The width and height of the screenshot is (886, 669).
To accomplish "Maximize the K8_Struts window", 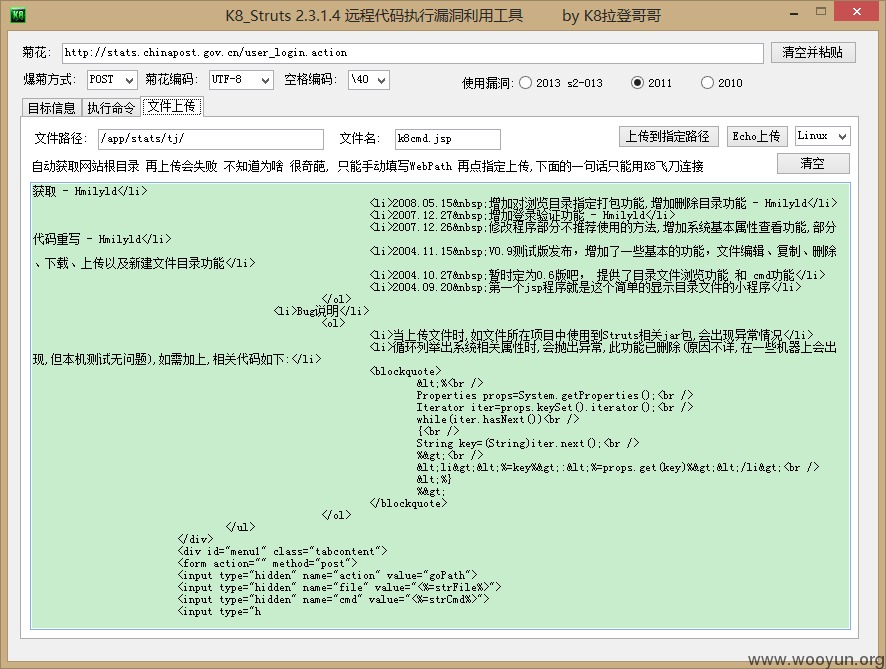I will [x=821, y=12].
